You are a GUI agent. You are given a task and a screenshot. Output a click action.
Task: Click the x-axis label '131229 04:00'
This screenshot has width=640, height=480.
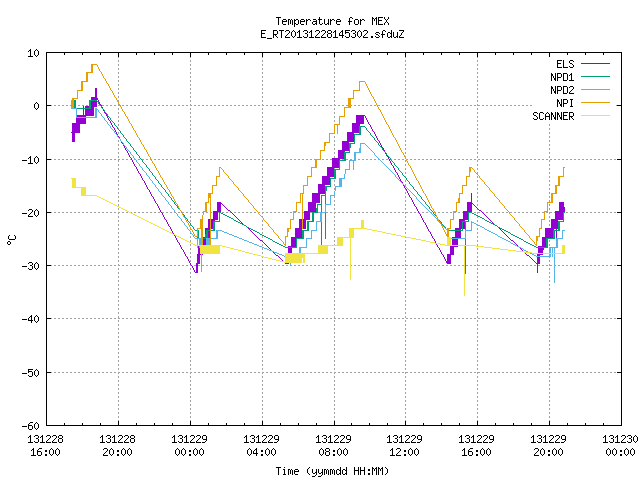click(x=261, y=446)
